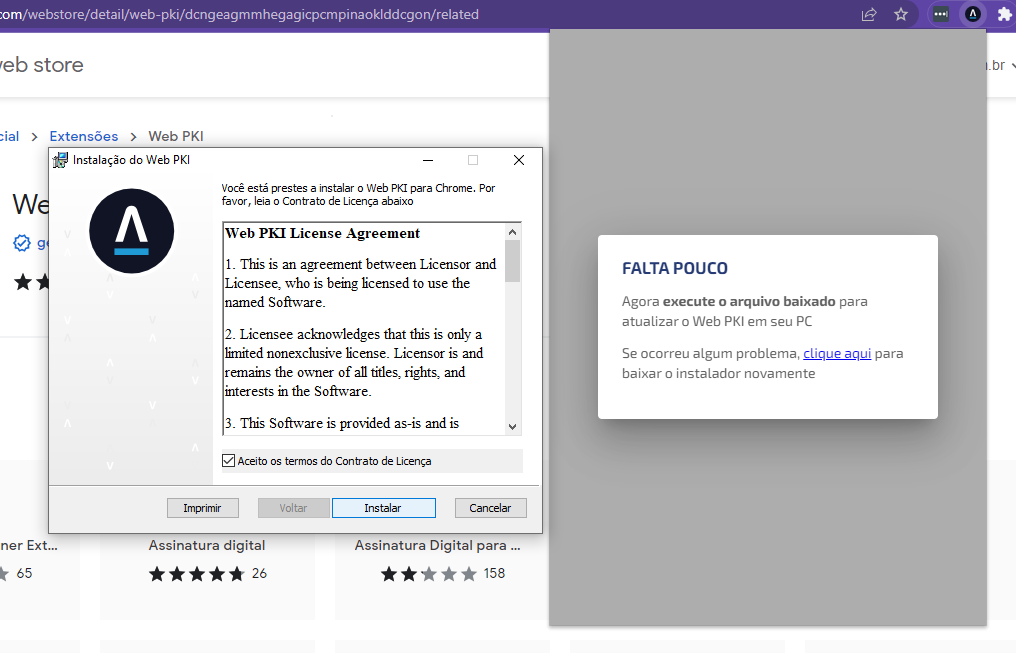Click the verified badge icon below Web PKI title
This screenshot has width=1016, height=653.
click(22, 243)
